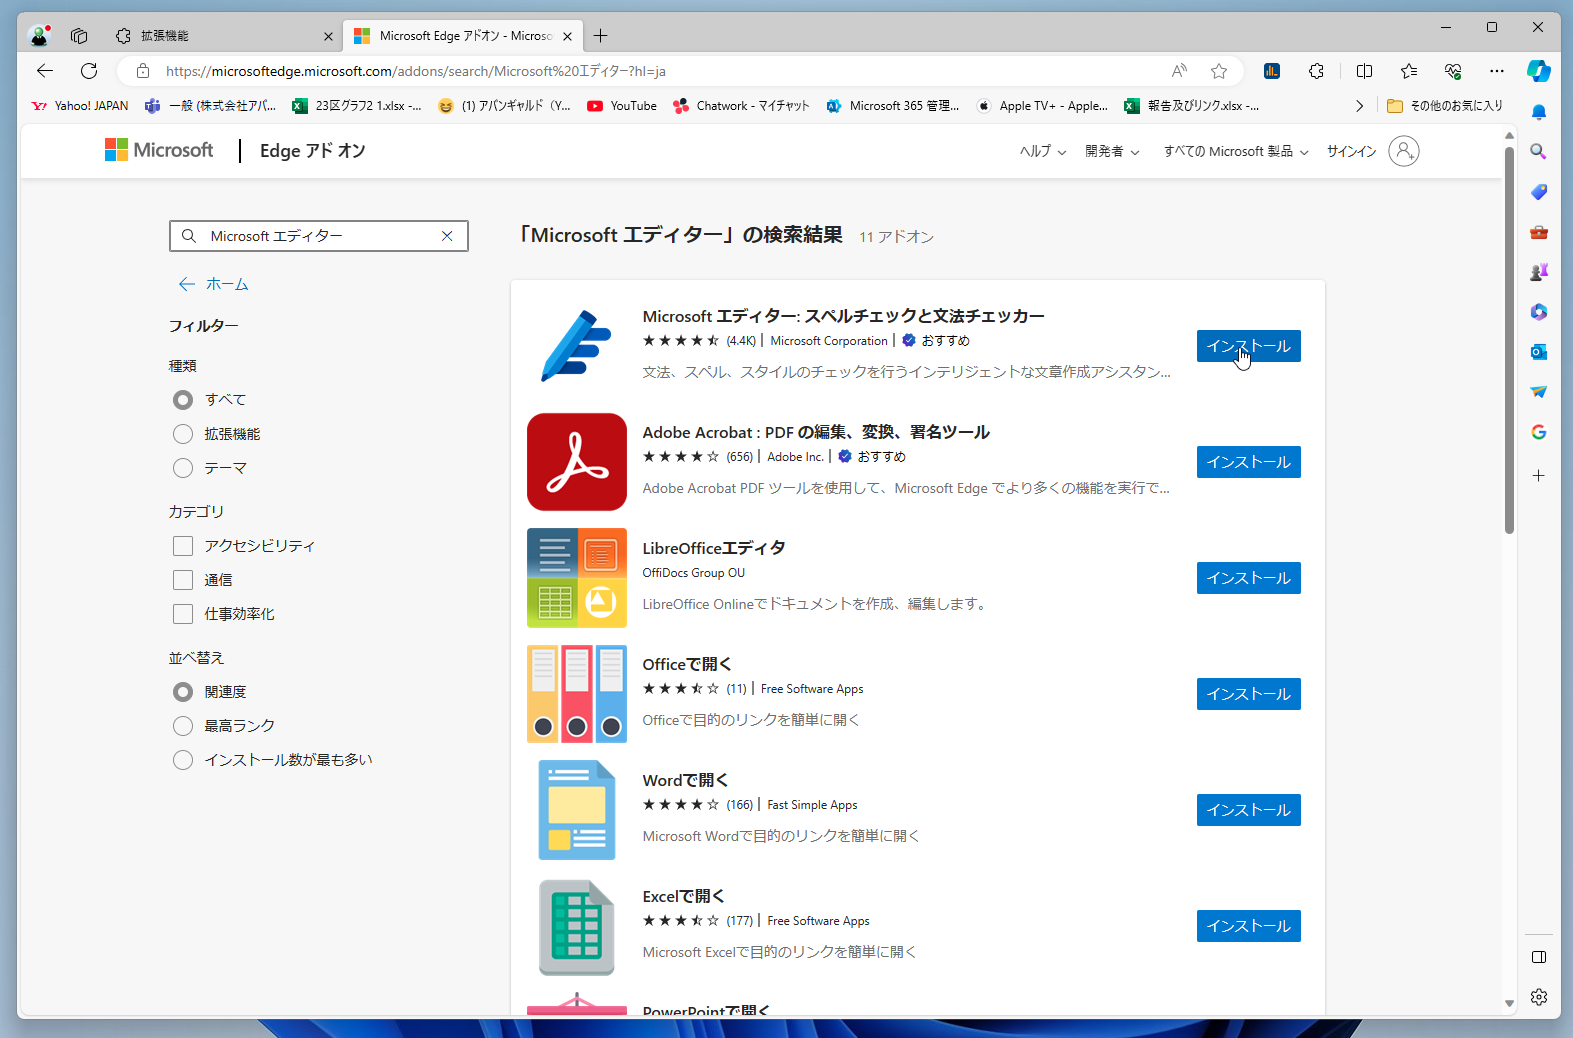Viewport: 1573px width, 1038px height.
Task: Click the page vertical scrollbar
Action: pyautogui.click(x=1509, y=340)
